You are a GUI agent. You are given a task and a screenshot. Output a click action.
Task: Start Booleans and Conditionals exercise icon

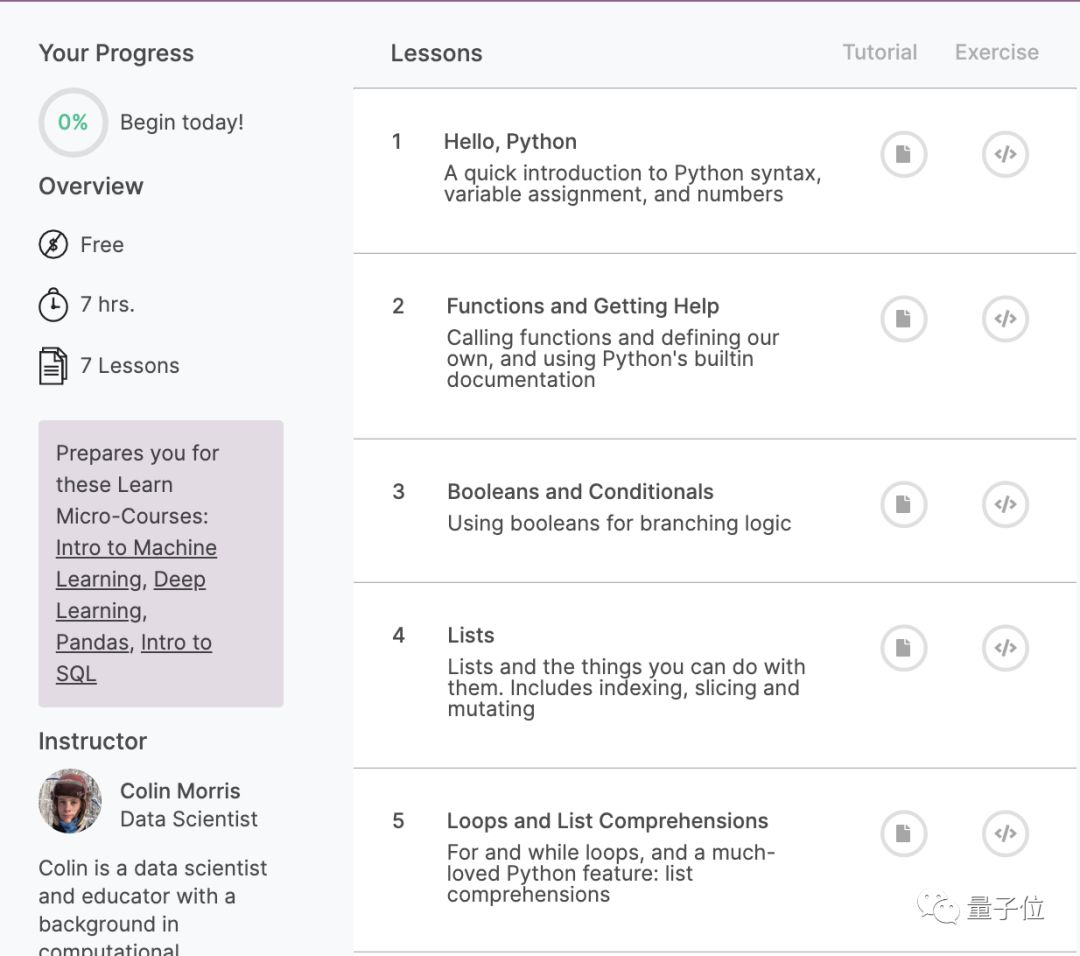pyautogui.click(x=1005, y=505)
